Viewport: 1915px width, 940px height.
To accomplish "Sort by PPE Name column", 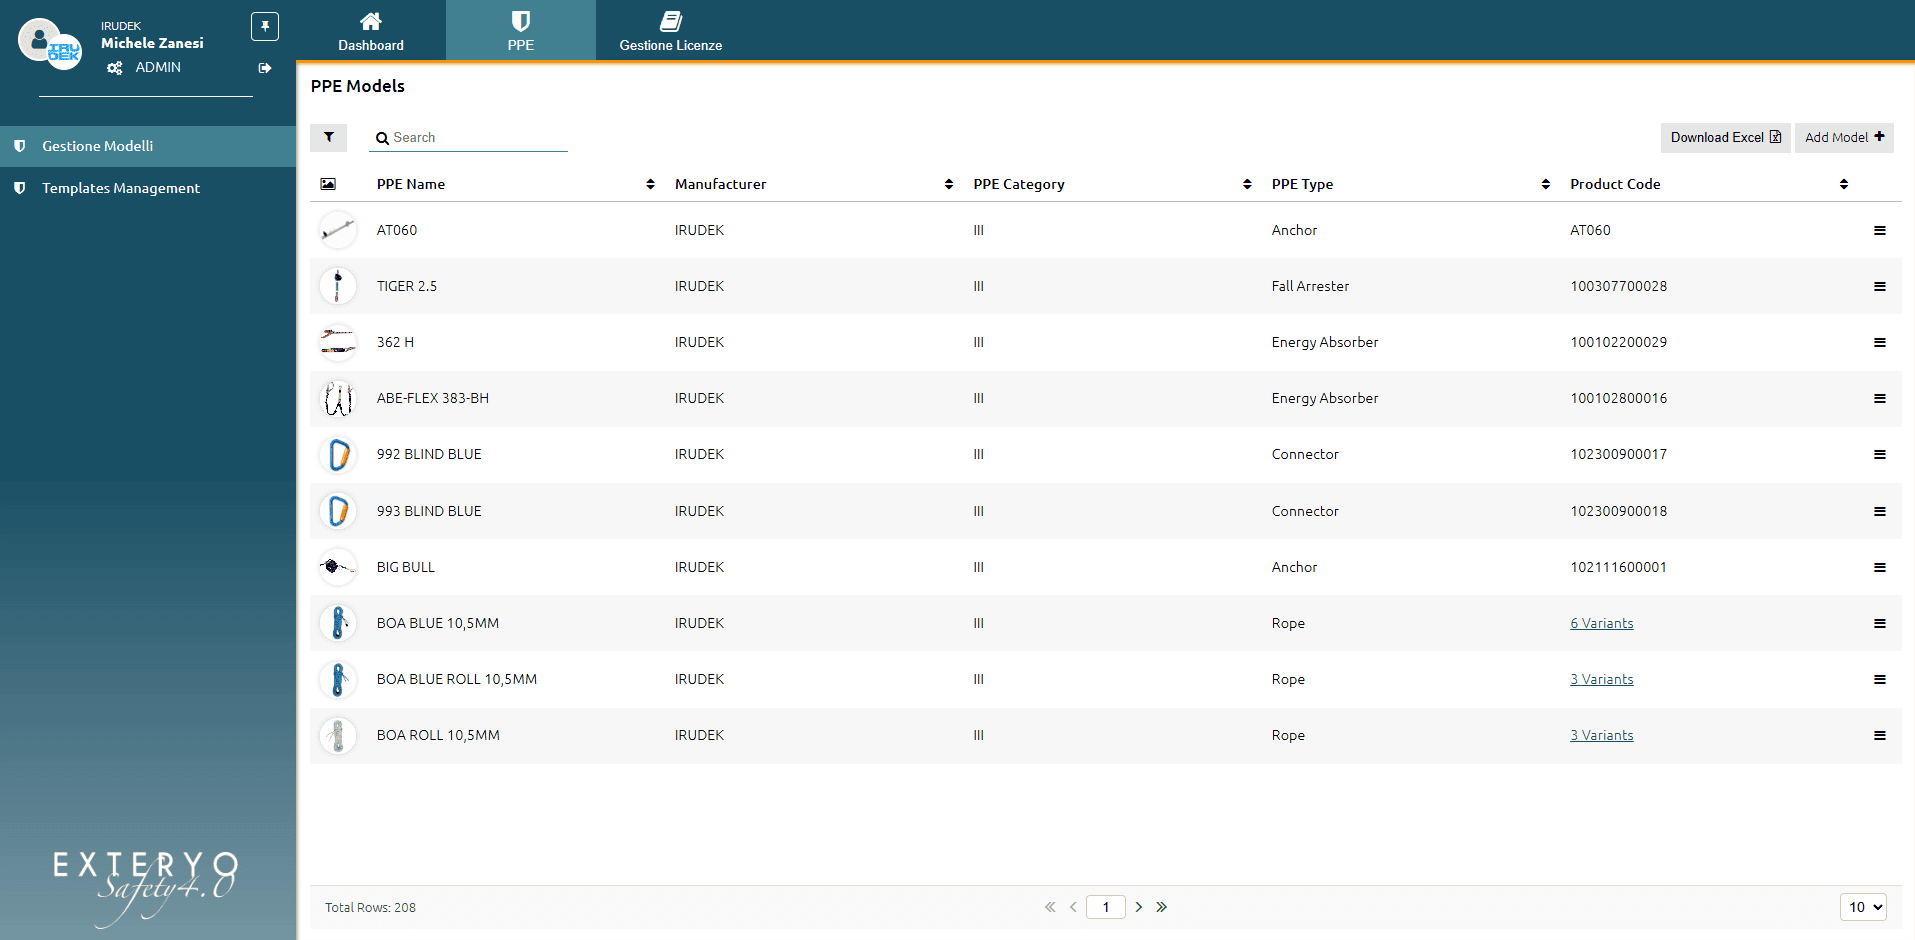I will (650, 184).
